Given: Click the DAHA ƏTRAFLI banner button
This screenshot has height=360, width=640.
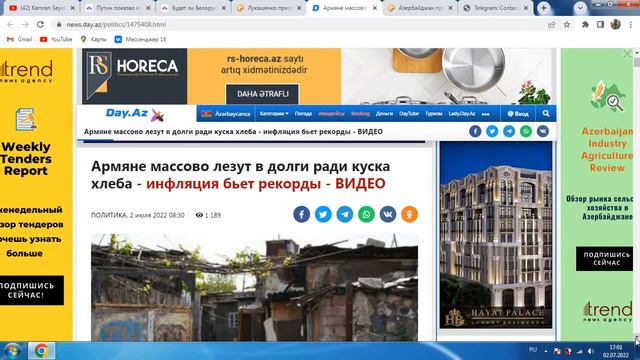Looking at the screenshot, I should pos(262,94).
